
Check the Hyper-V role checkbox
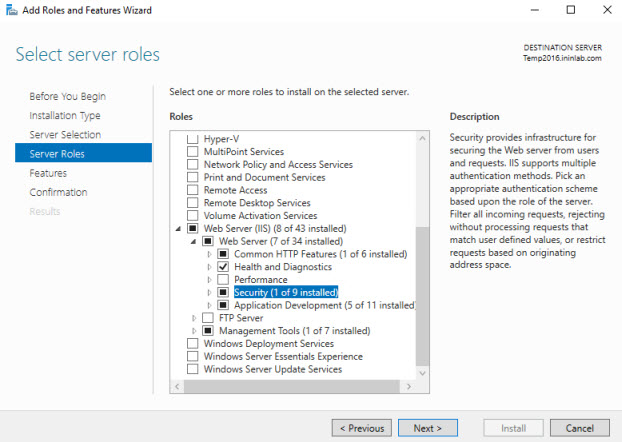193,138
